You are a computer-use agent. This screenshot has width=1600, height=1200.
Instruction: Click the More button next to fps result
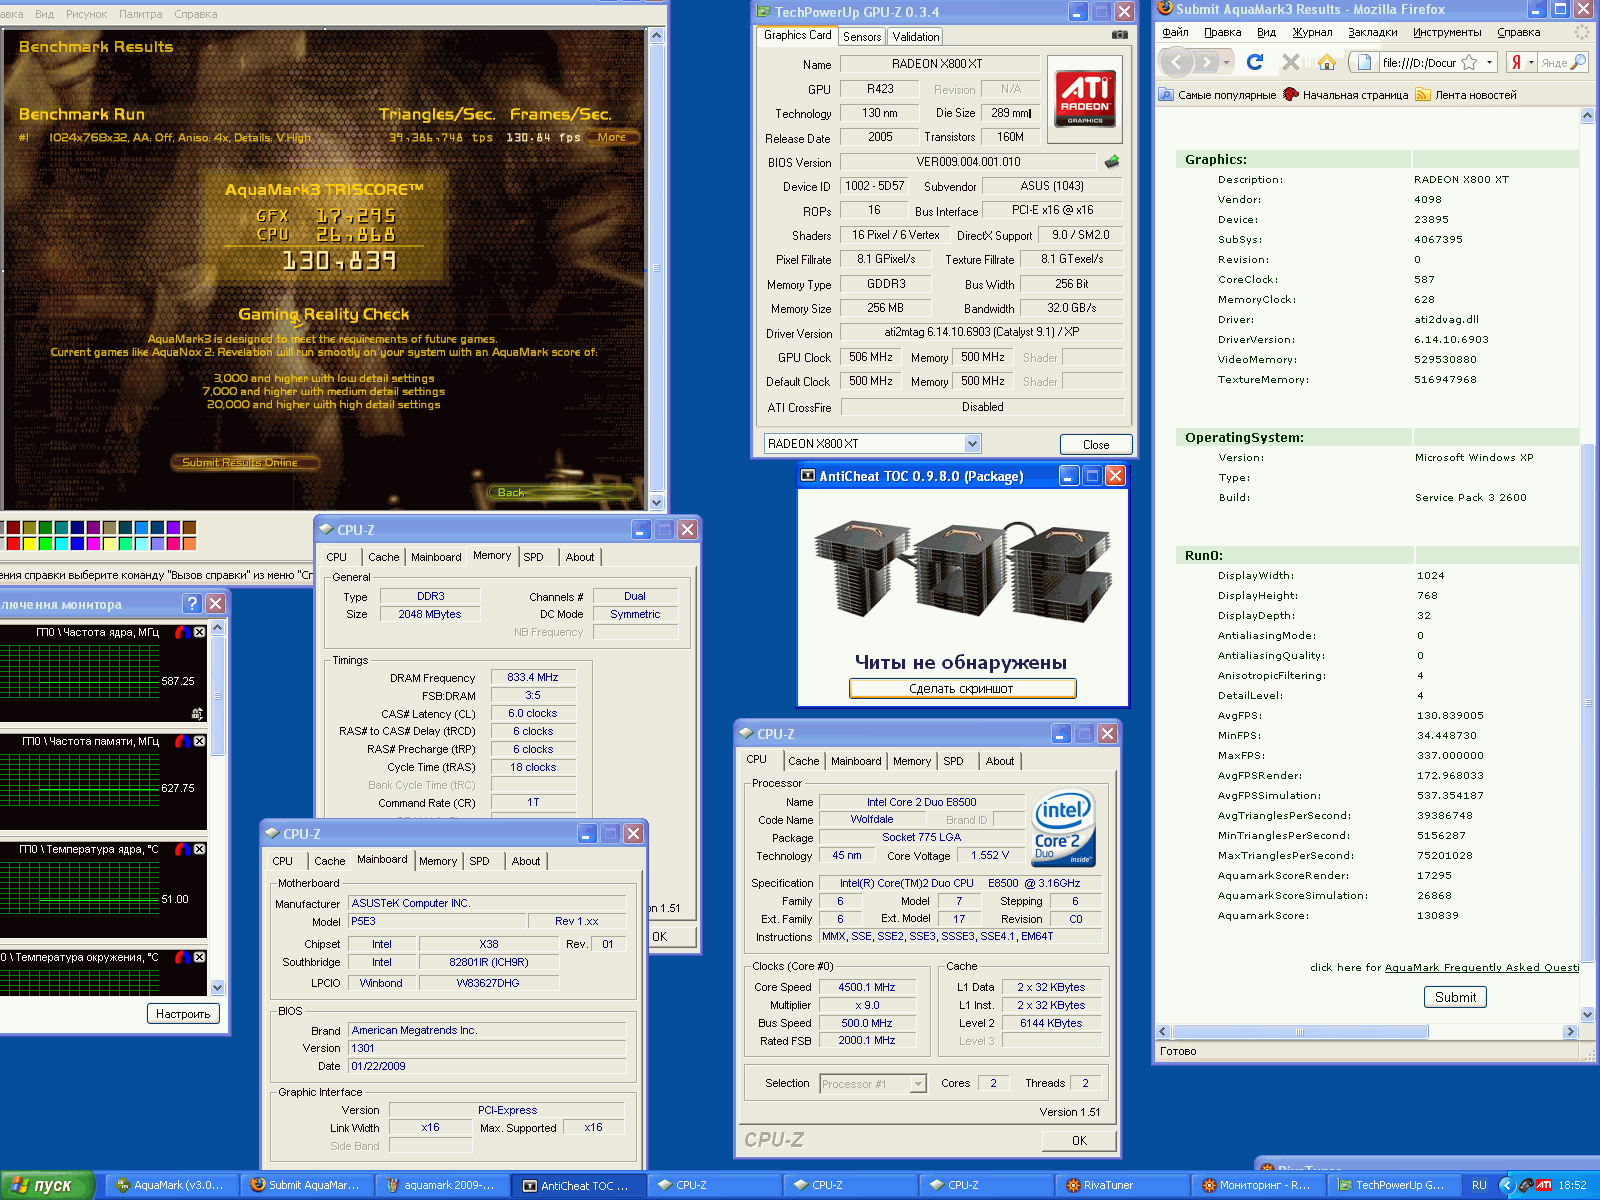pyautogui.click(x=612, y=137)
